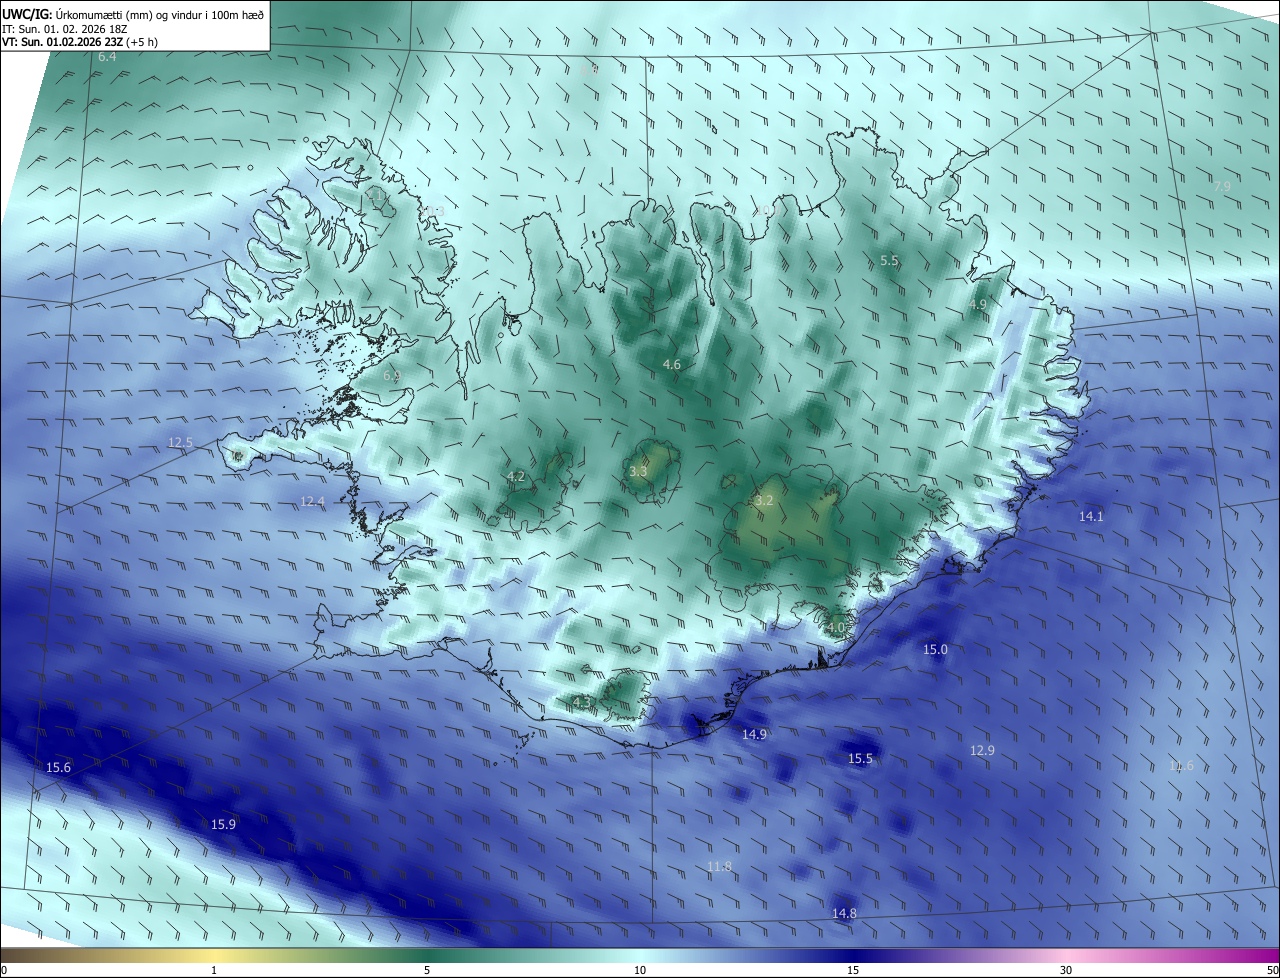1280x978 pixels.
Task: Click the 4.2 value label
Action: [x=516, y=477]
